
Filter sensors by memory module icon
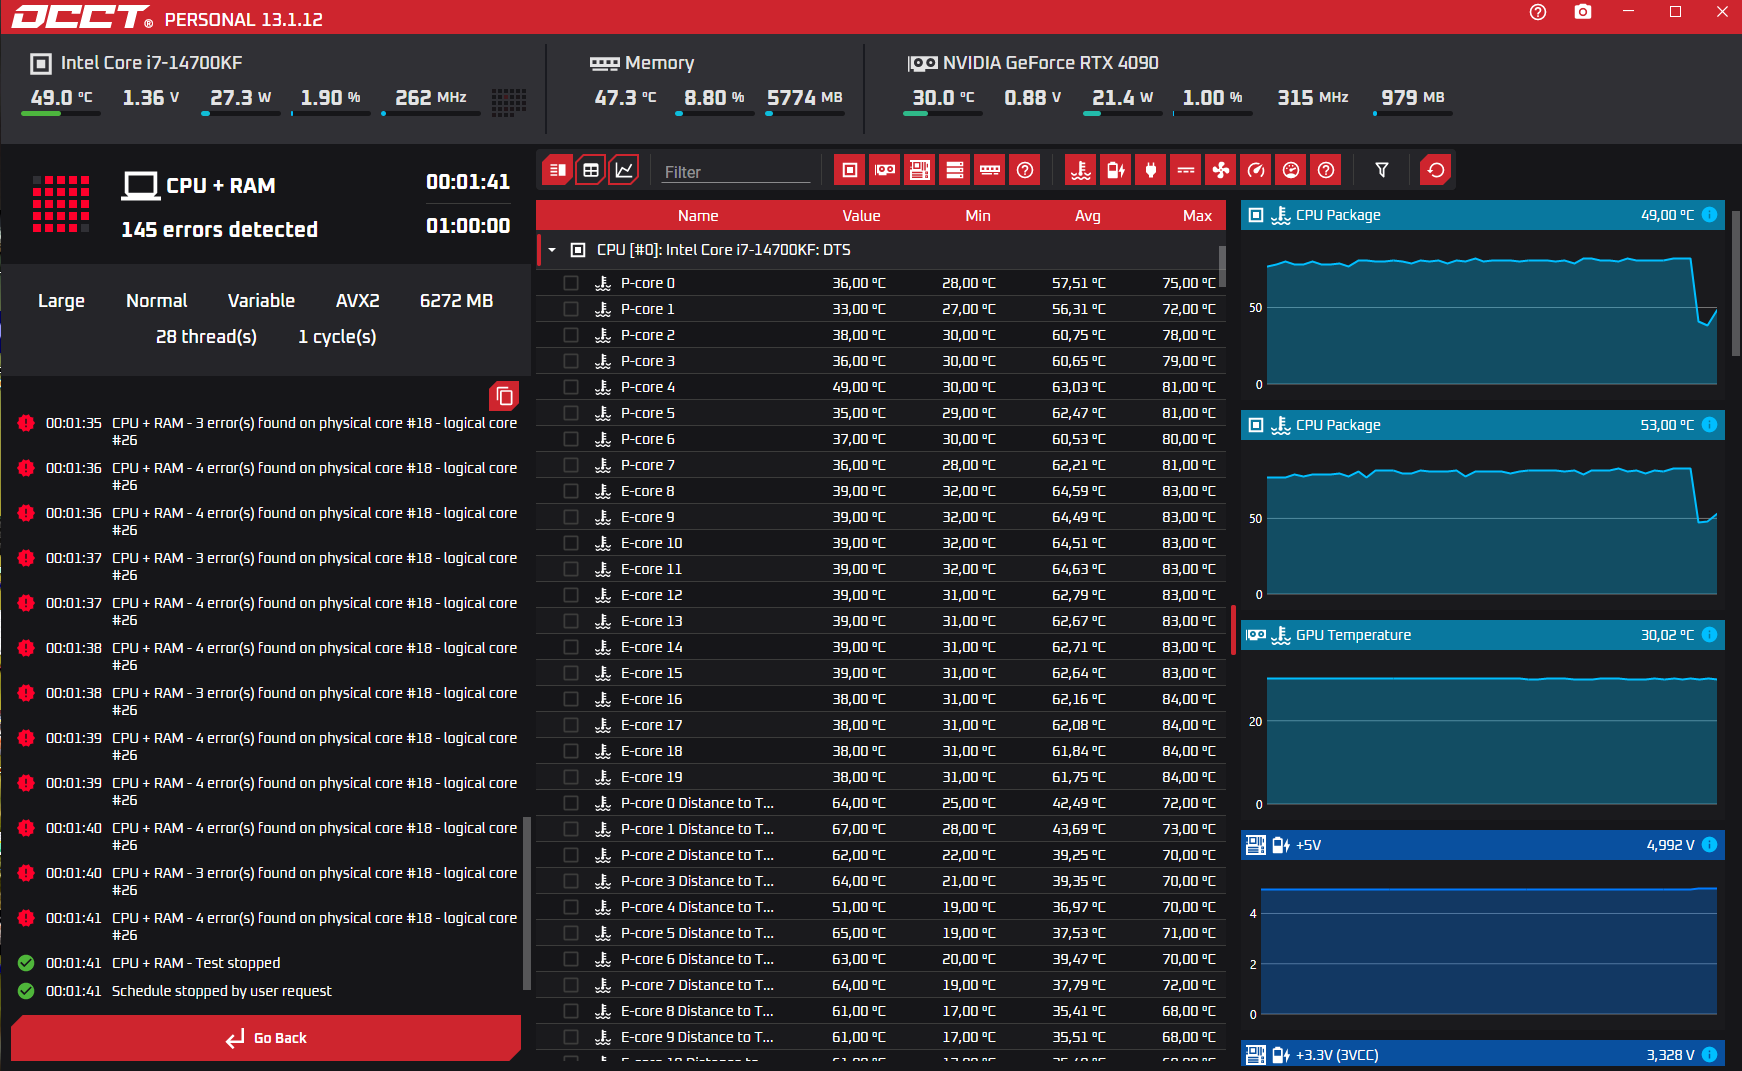[x=990, y=170]
